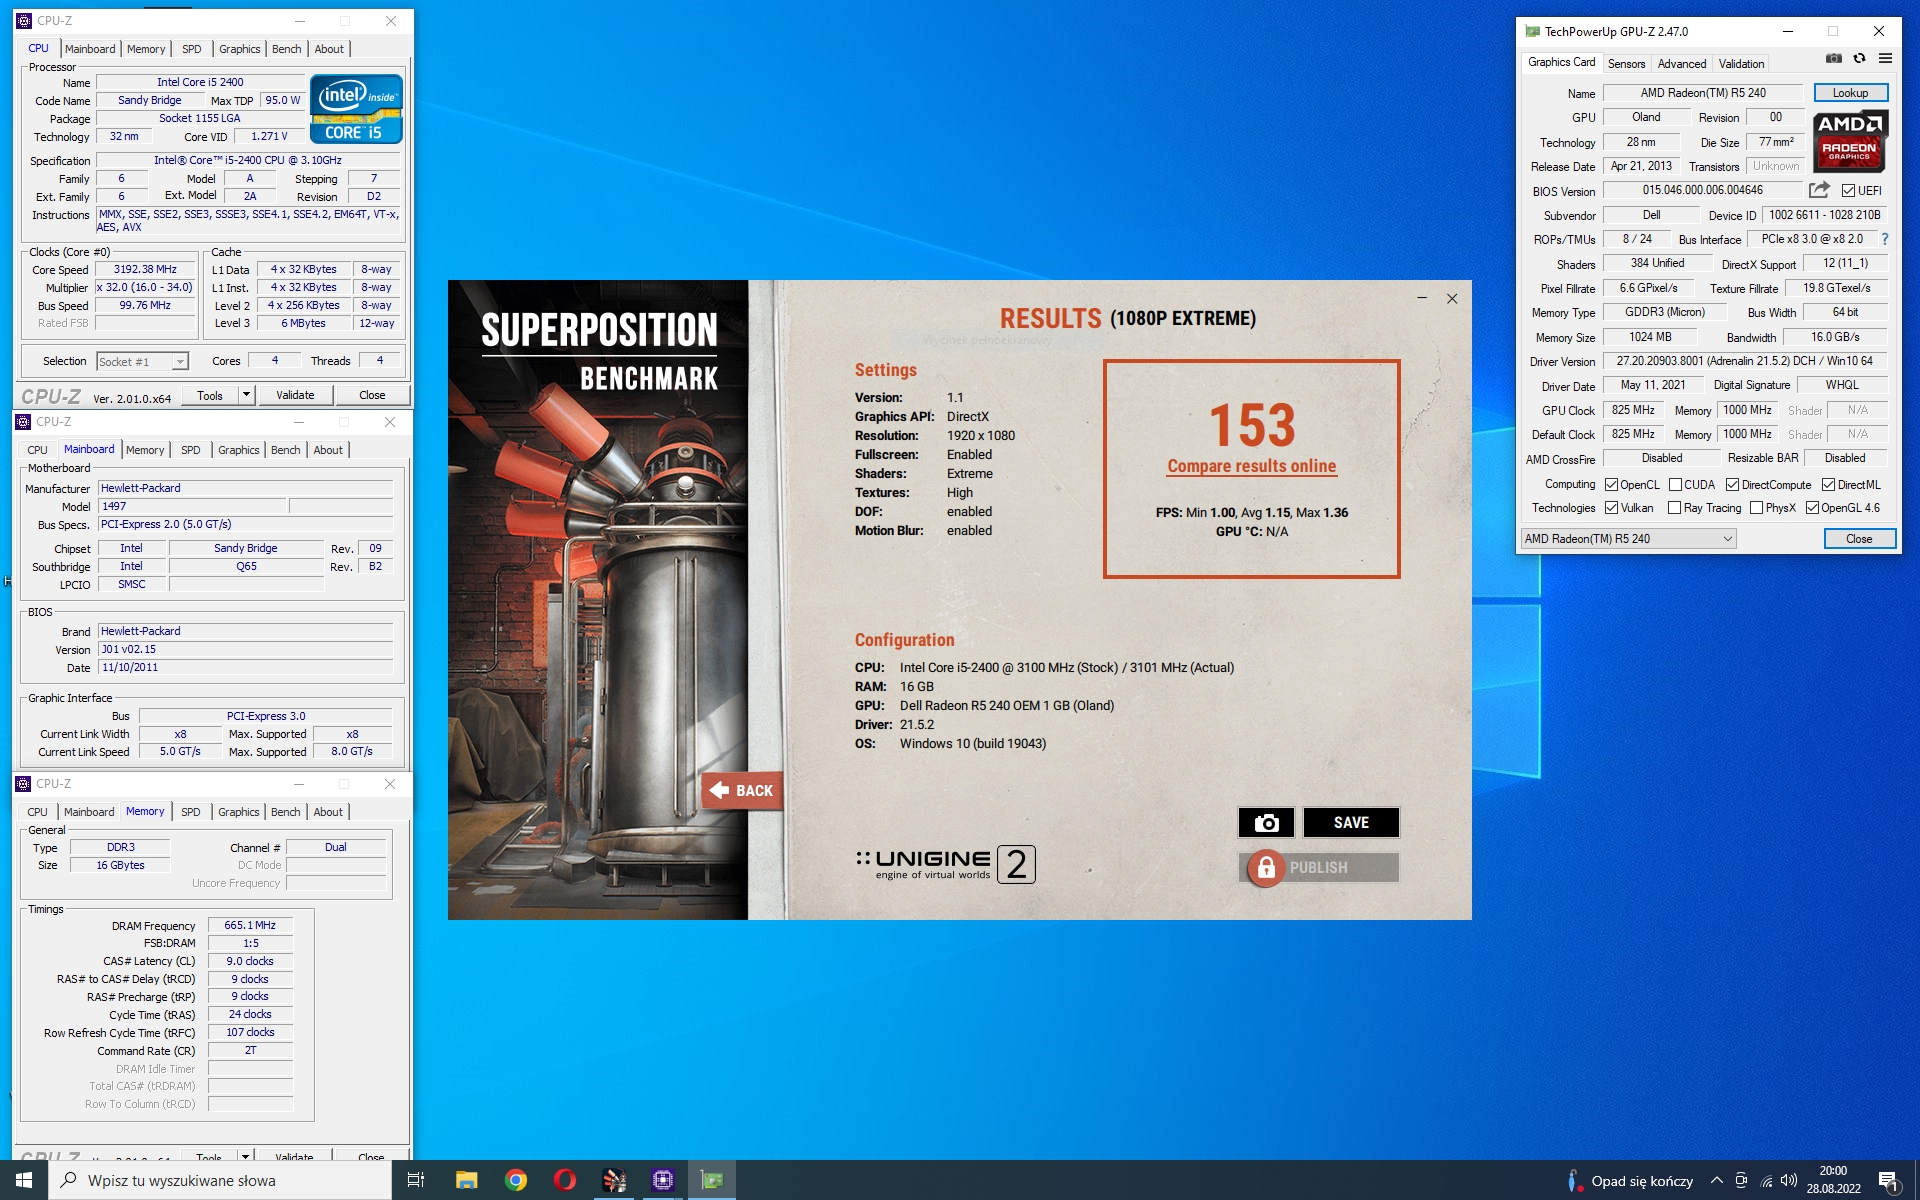Click the PUBLISH button in Superposition
Screen dimensions: 1920x1200
[x=1318, y=868]
